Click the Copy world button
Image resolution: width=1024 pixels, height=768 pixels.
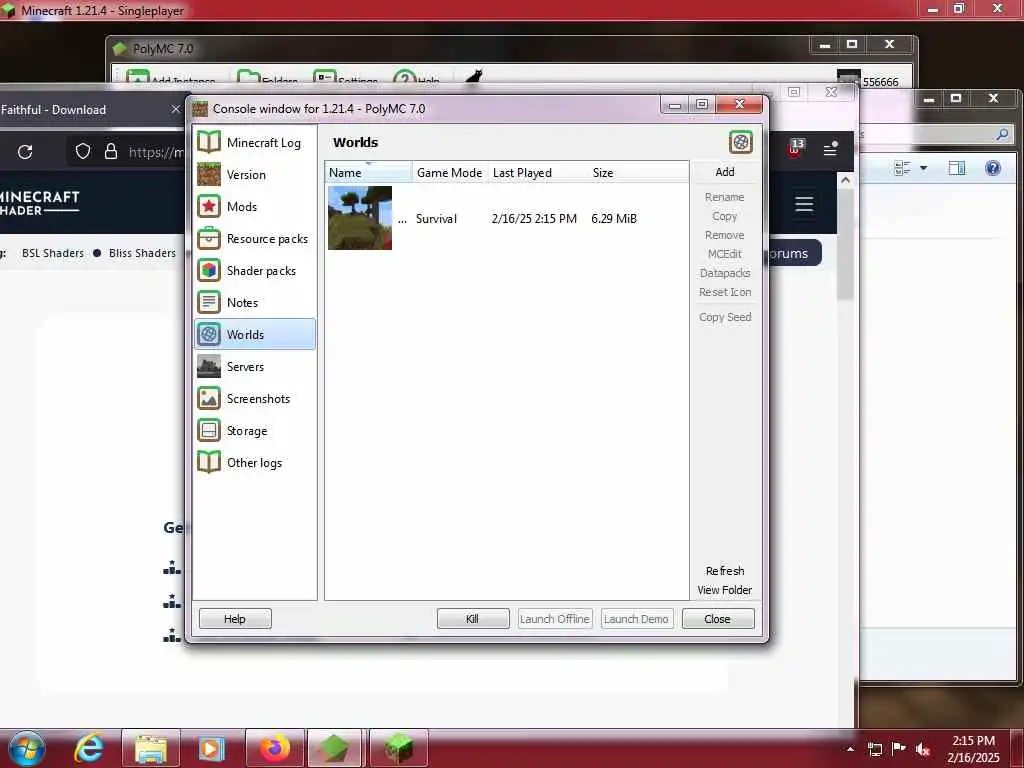coord(725,216)
